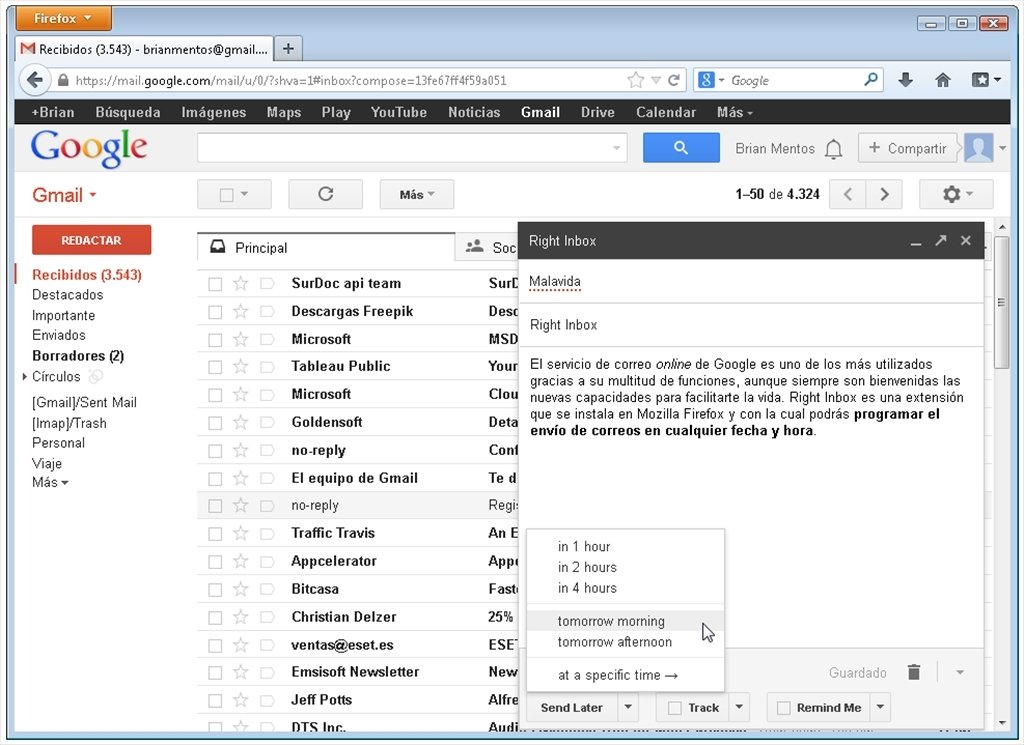This screenshot has height=745, width=1024.
Task: Enable the Remind Me checkbox
Action: [x=784, y=708]
